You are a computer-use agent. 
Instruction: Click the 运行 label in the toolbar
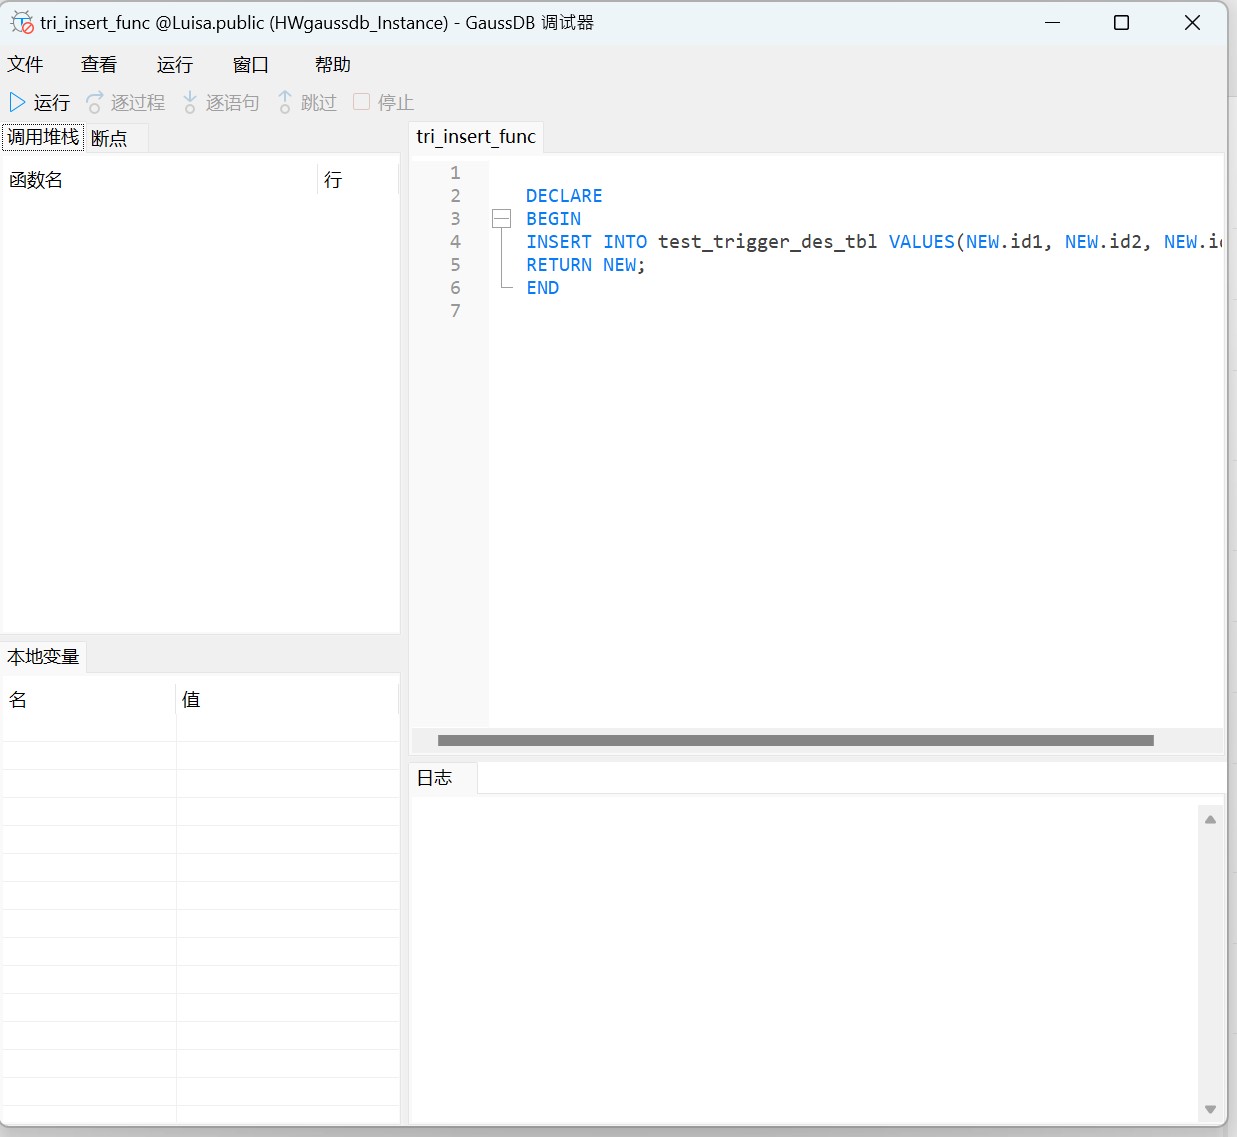click(52, 103)
